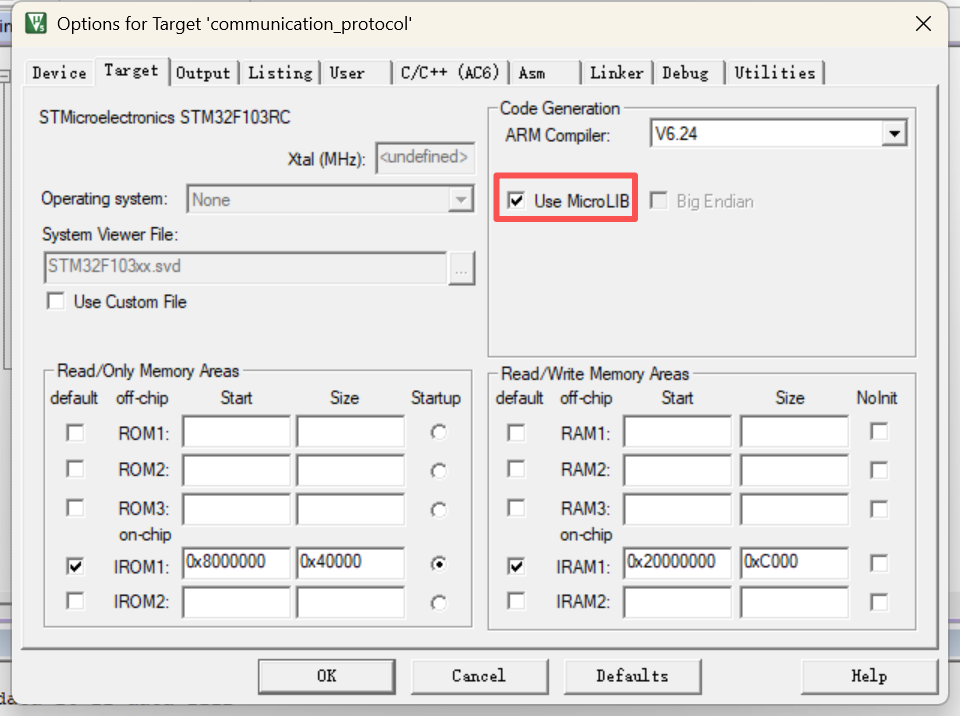Select the ROM1 Startup radio button
The width and height of the screenshot is (960, 716).
coord(438,432)
